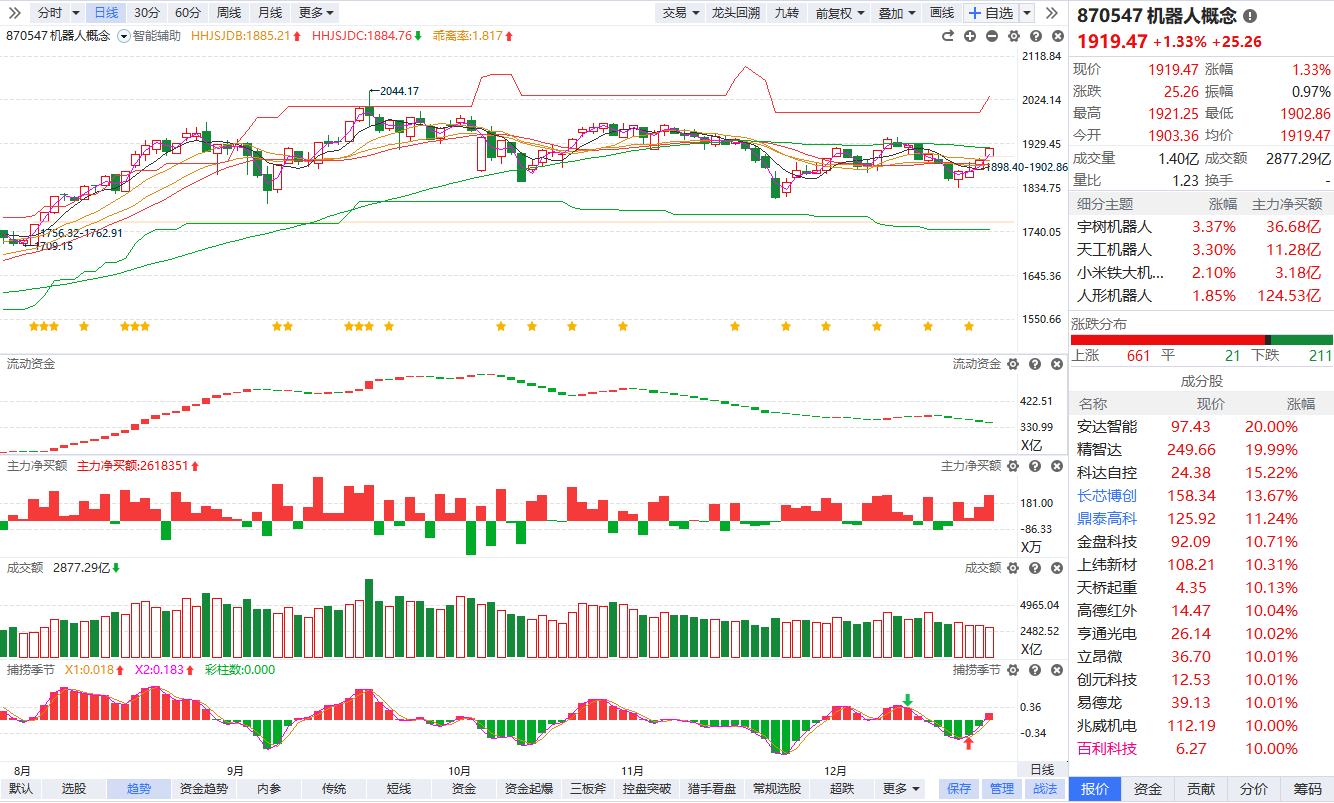Switch chart to 日线 period
Screen dimensions: 1334x803
click(105, 13)
